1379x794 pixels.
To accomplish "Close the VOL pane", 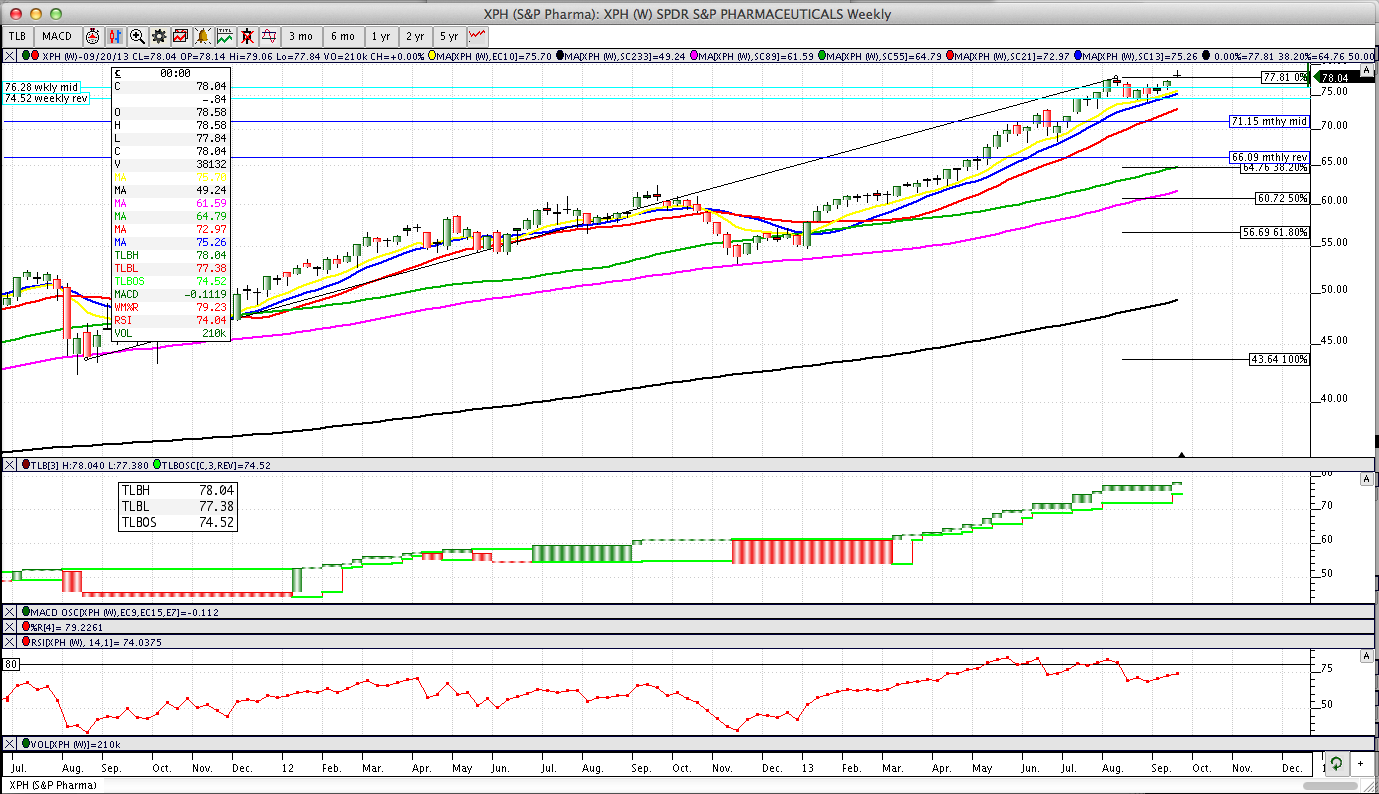I will (x=10, y=745).
